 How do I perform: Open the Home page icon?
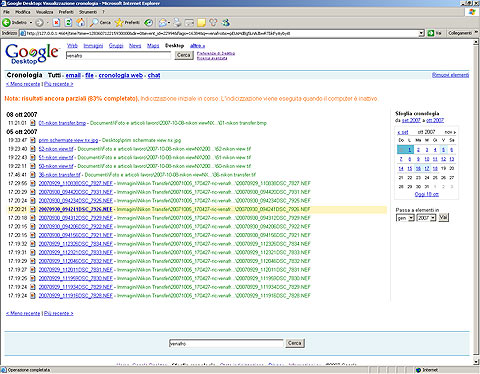click(x=80, y=23)
